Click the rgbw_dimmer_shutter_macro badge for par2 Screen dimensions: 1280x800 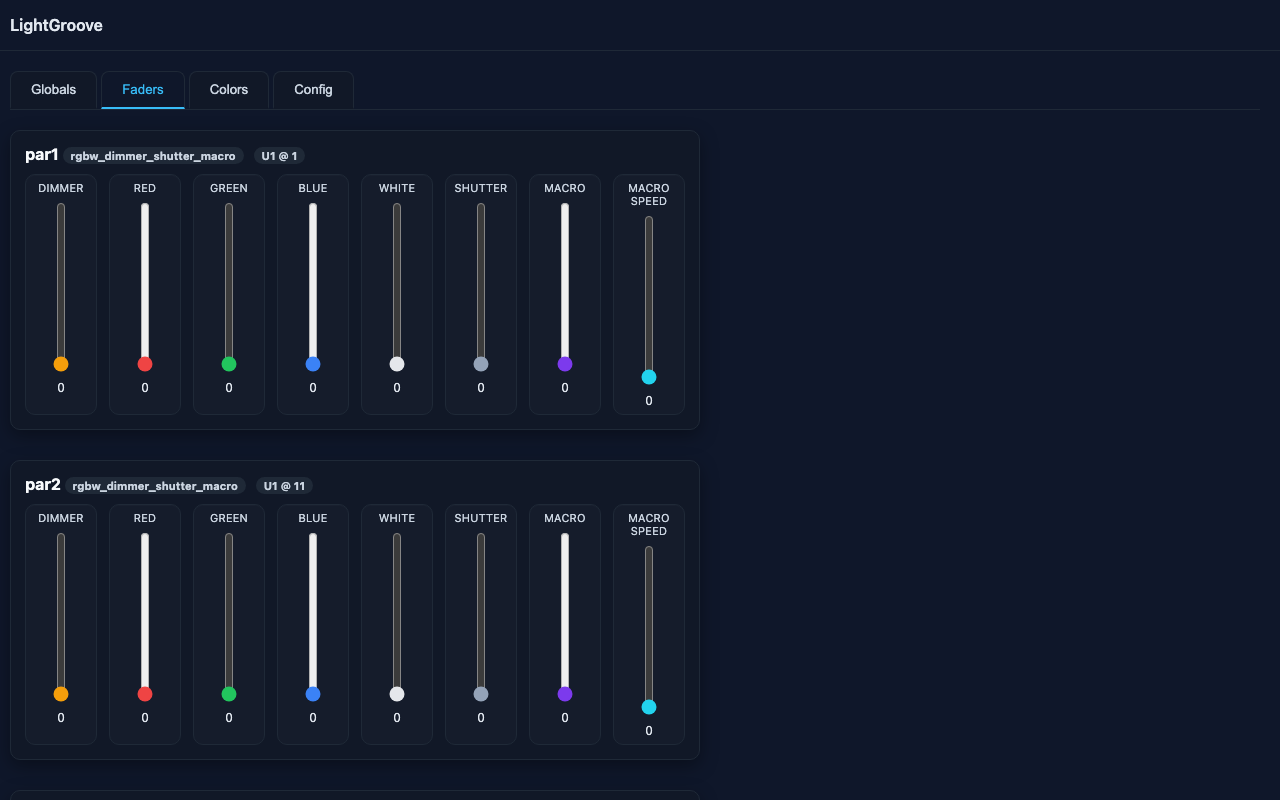(155, 485)
